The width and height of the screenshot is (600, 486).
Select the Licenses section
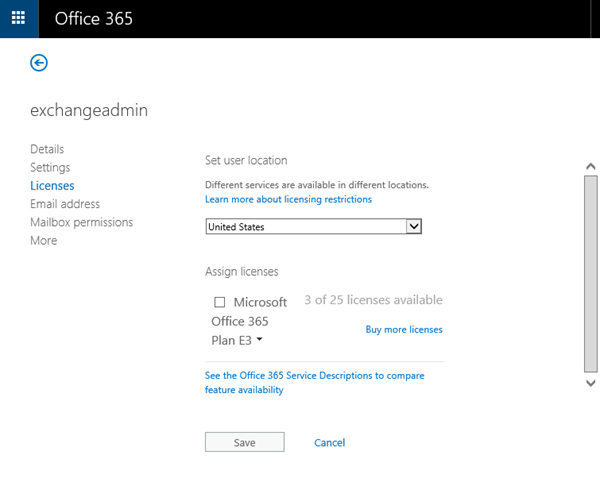tap(52, 186)
